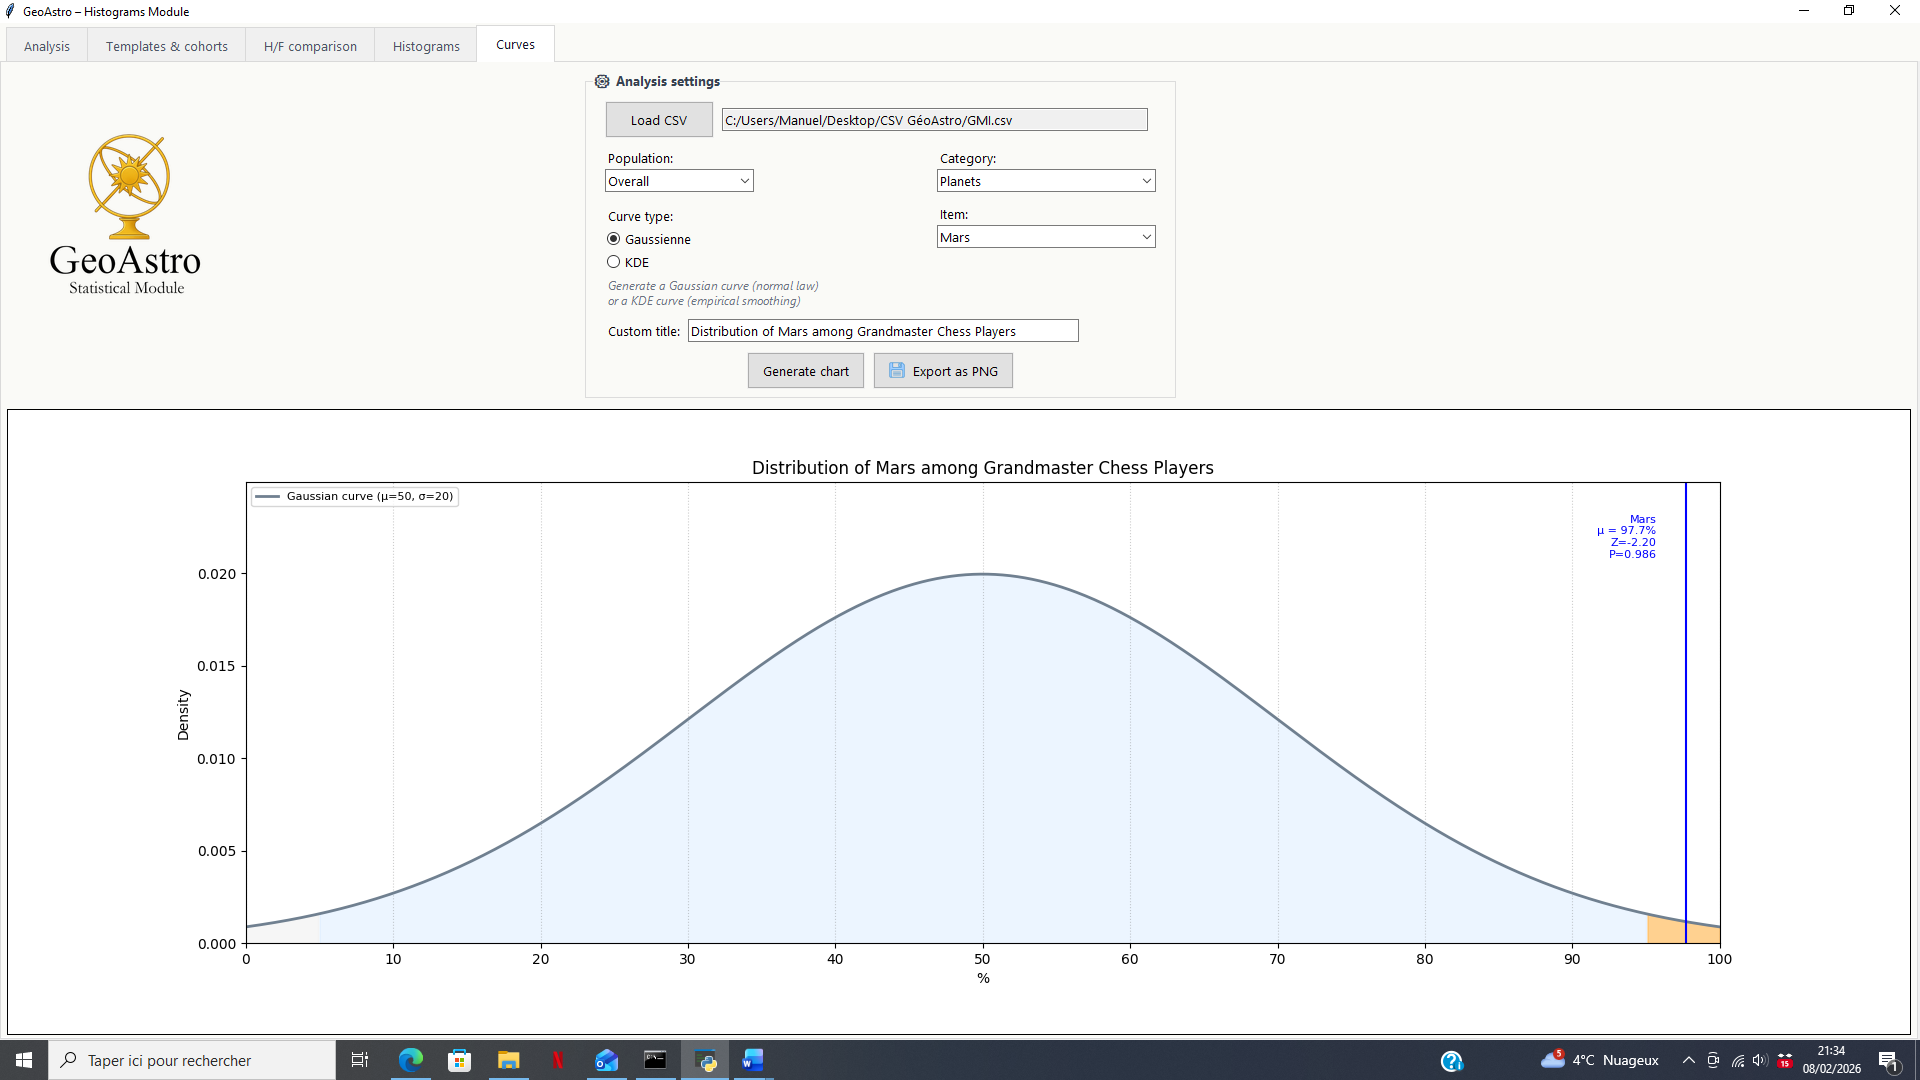Open the H/F comparison tab
The image size is (1920, 1080).
(310, 46)
